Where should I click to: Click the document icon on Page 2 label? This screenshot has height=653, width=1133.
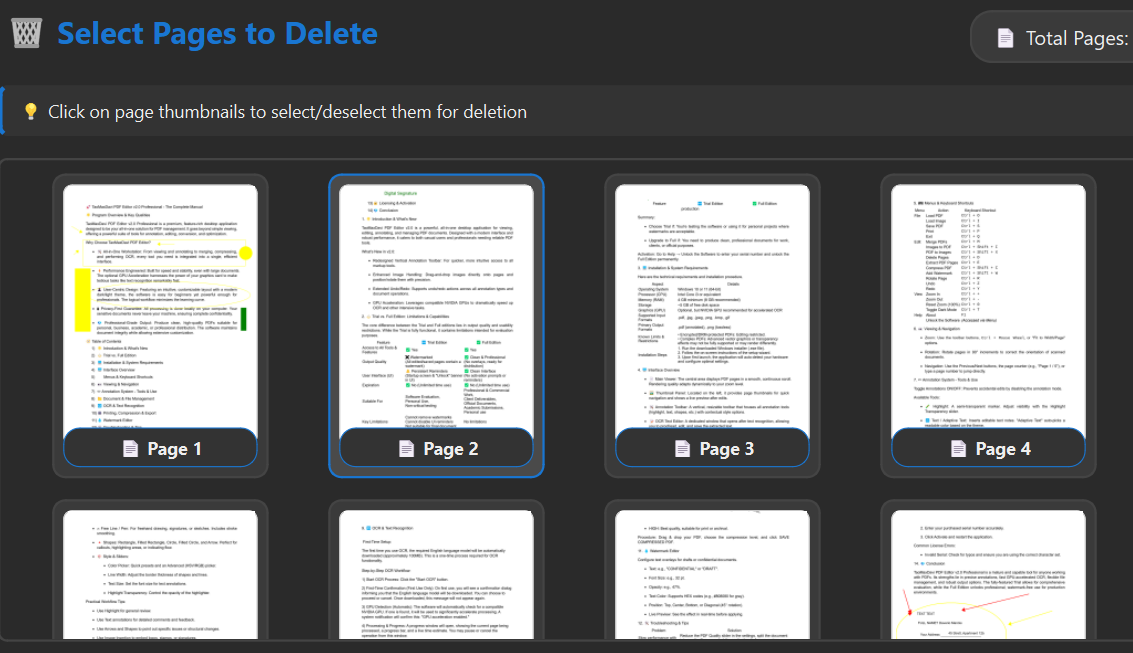406,449
